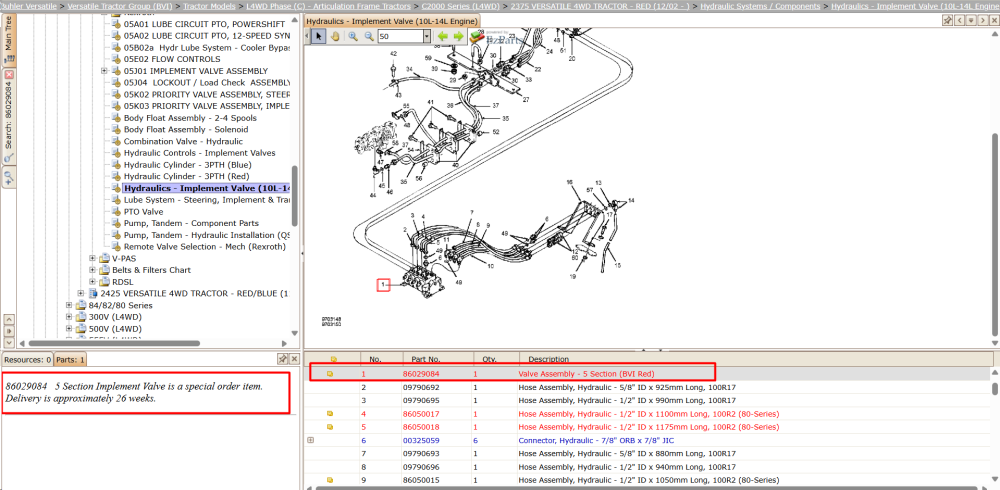This screenshot has width=1000, height=490.
Task: Zoom in on the diagram
Action: coord(353,36)
